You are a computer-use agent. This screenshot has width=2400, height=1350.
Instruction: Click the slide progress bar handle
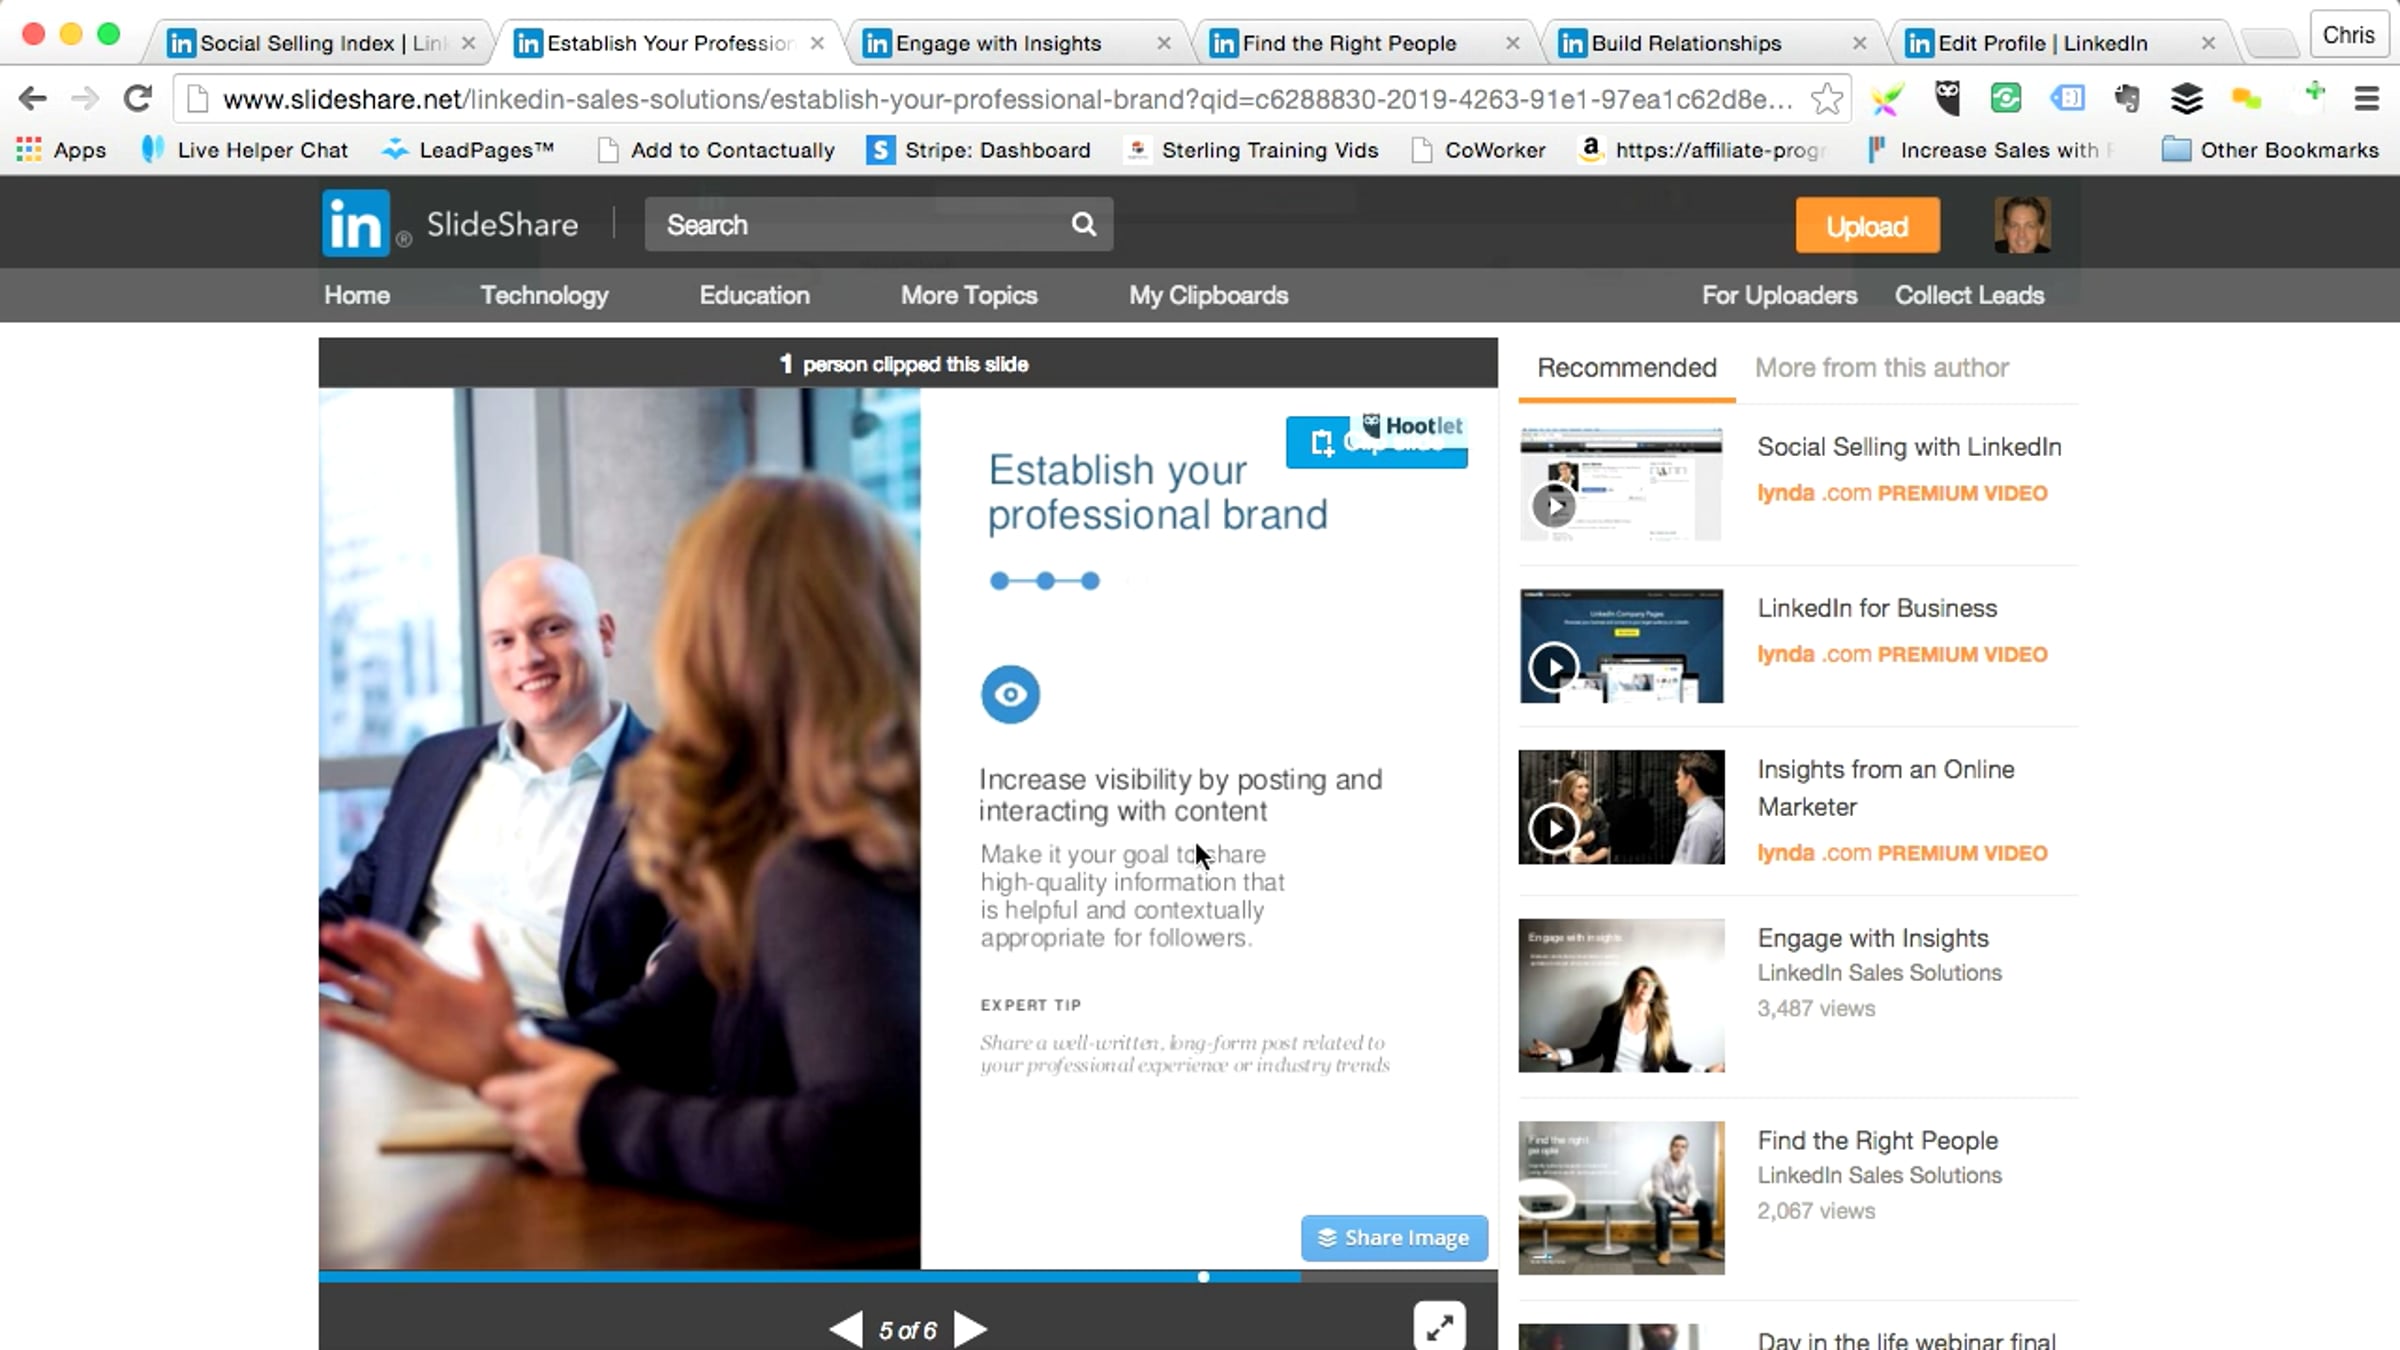point(1203,1277)
